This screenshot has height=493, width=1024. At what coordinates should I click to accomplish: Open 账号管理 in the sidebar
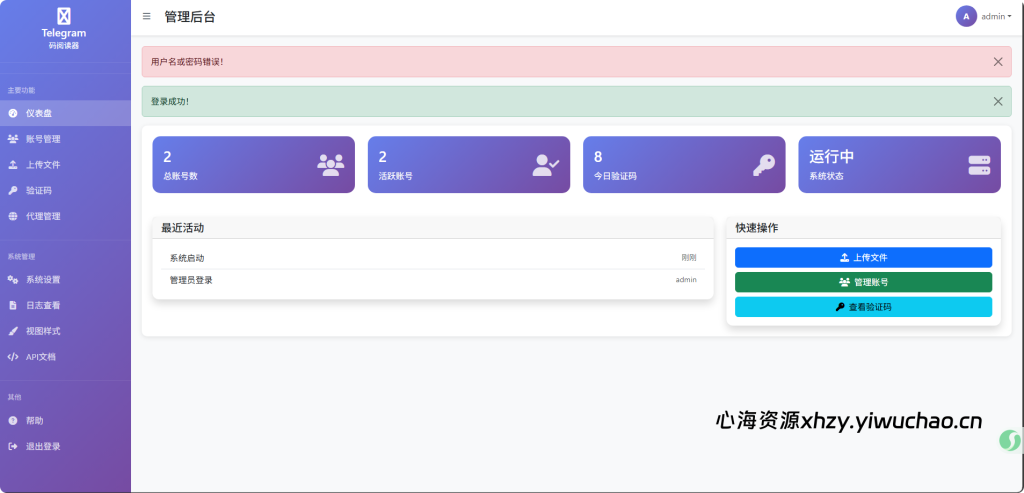(43, 139)
